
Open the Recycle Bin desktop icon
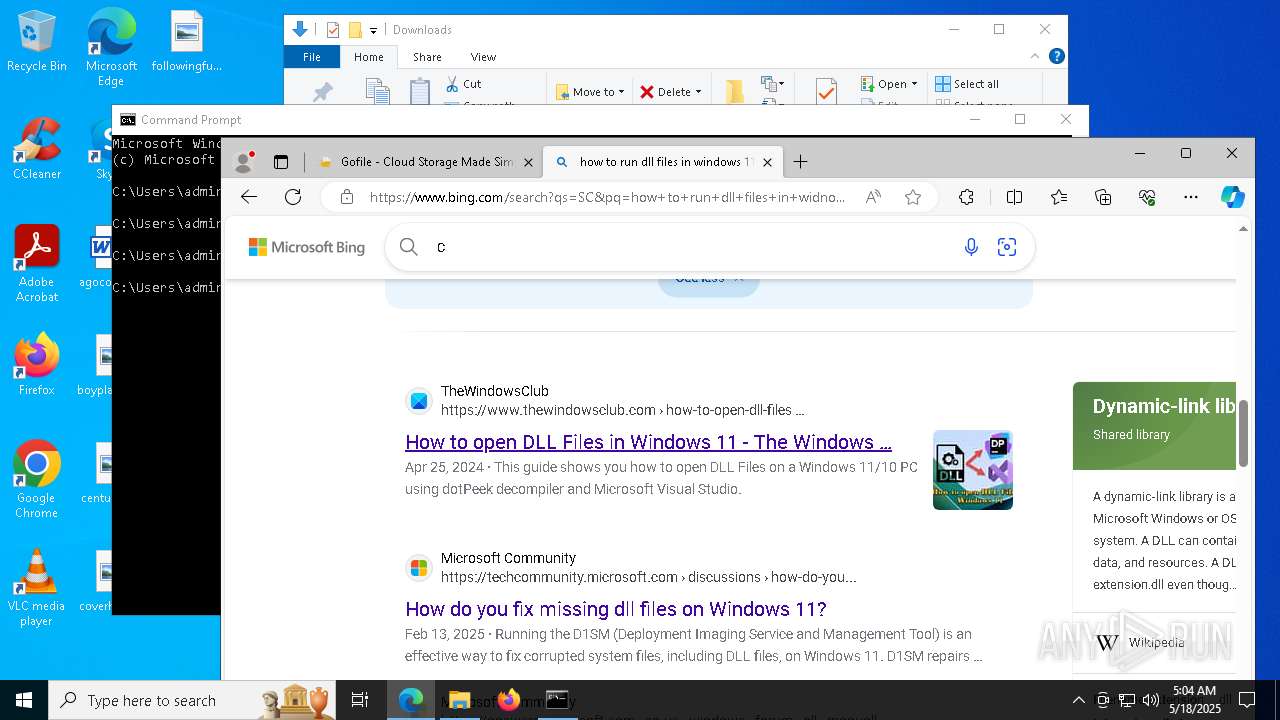[x=36, y=42]
